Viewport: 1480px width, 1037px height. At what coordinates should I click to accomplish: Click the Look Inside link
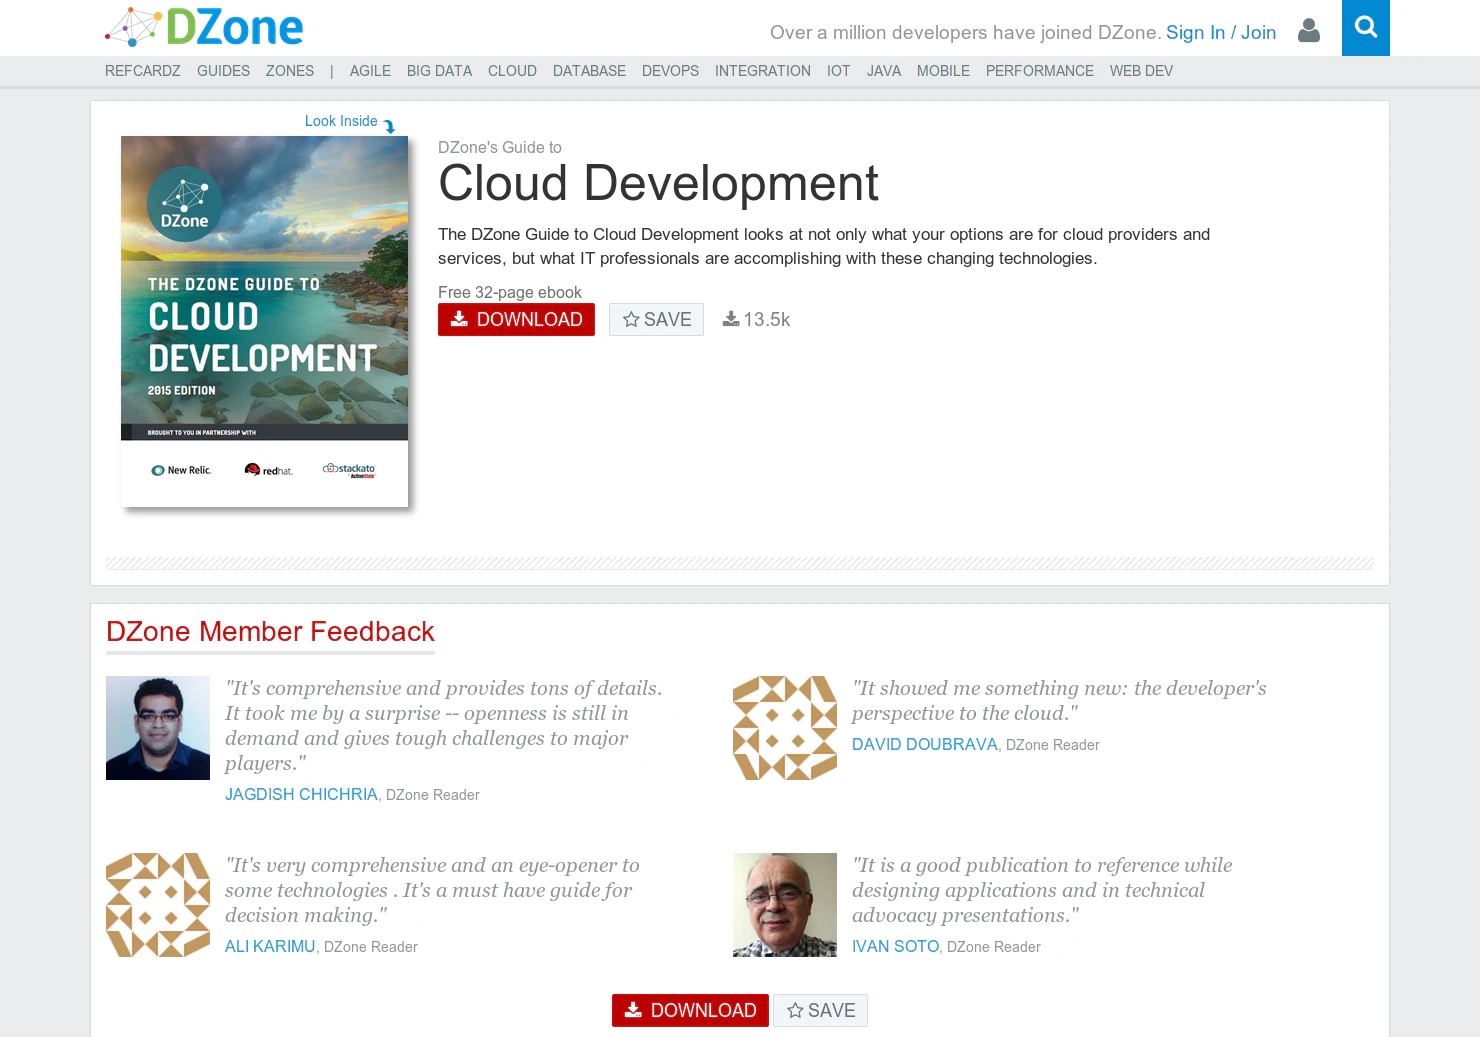pyautogui.click(x=341, y=121)
